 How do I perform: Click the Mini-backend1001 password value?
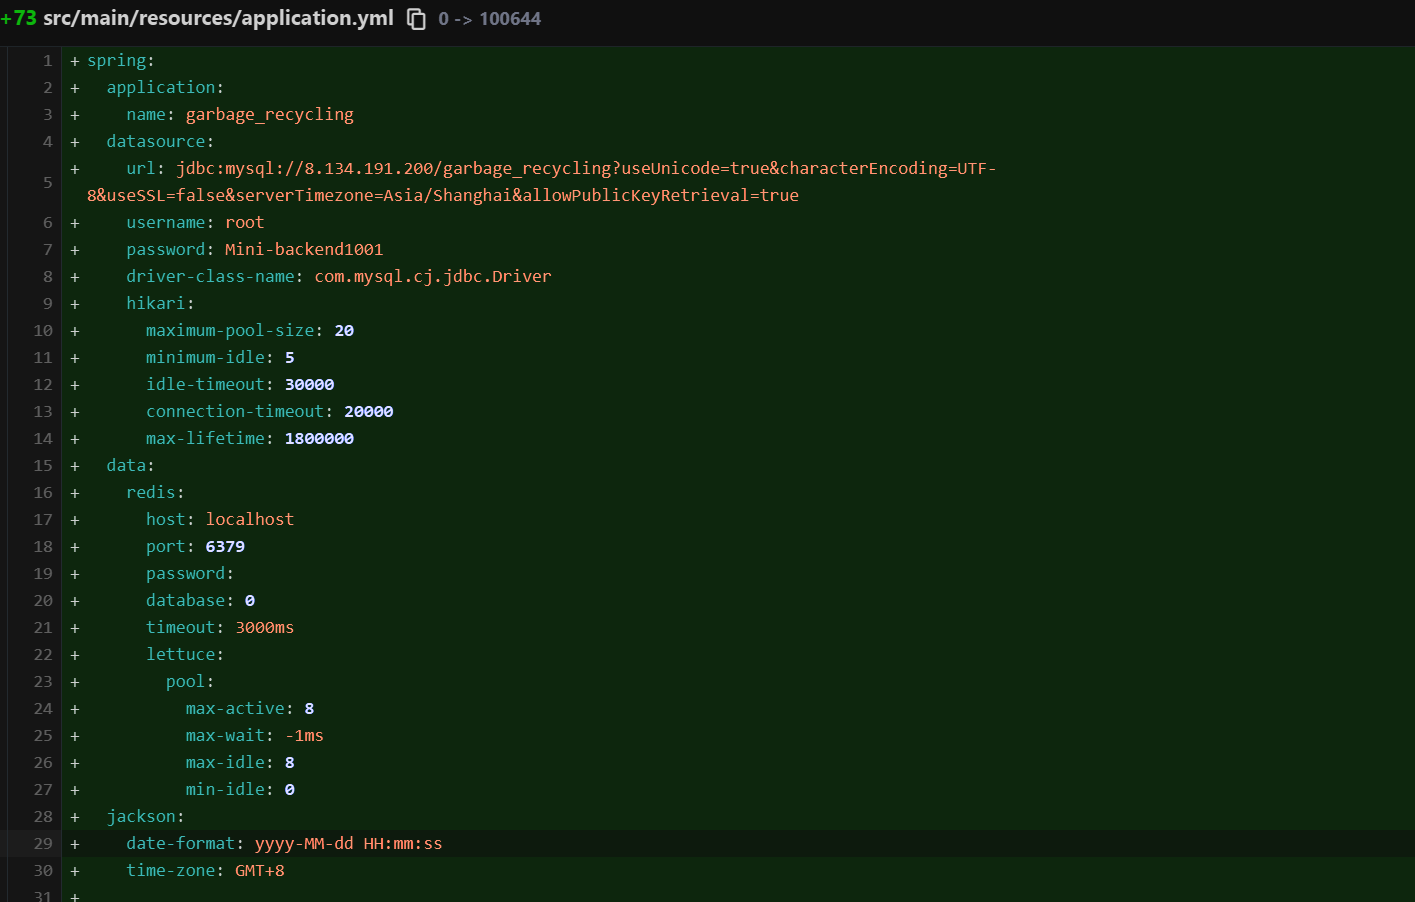[304, 250]
